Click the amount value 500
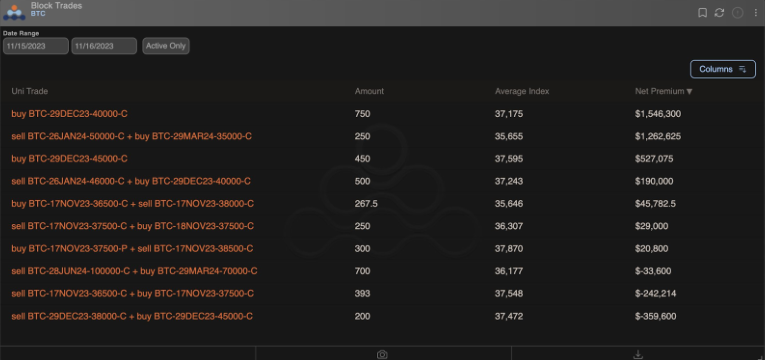765x360 pixels. click(362, 181)
